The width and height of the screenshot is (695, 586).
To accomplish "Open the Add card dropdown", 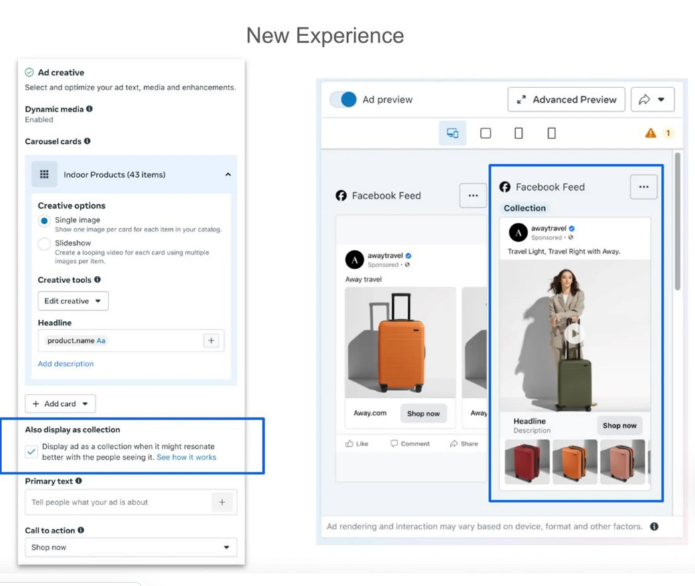I will pos(60,404).
